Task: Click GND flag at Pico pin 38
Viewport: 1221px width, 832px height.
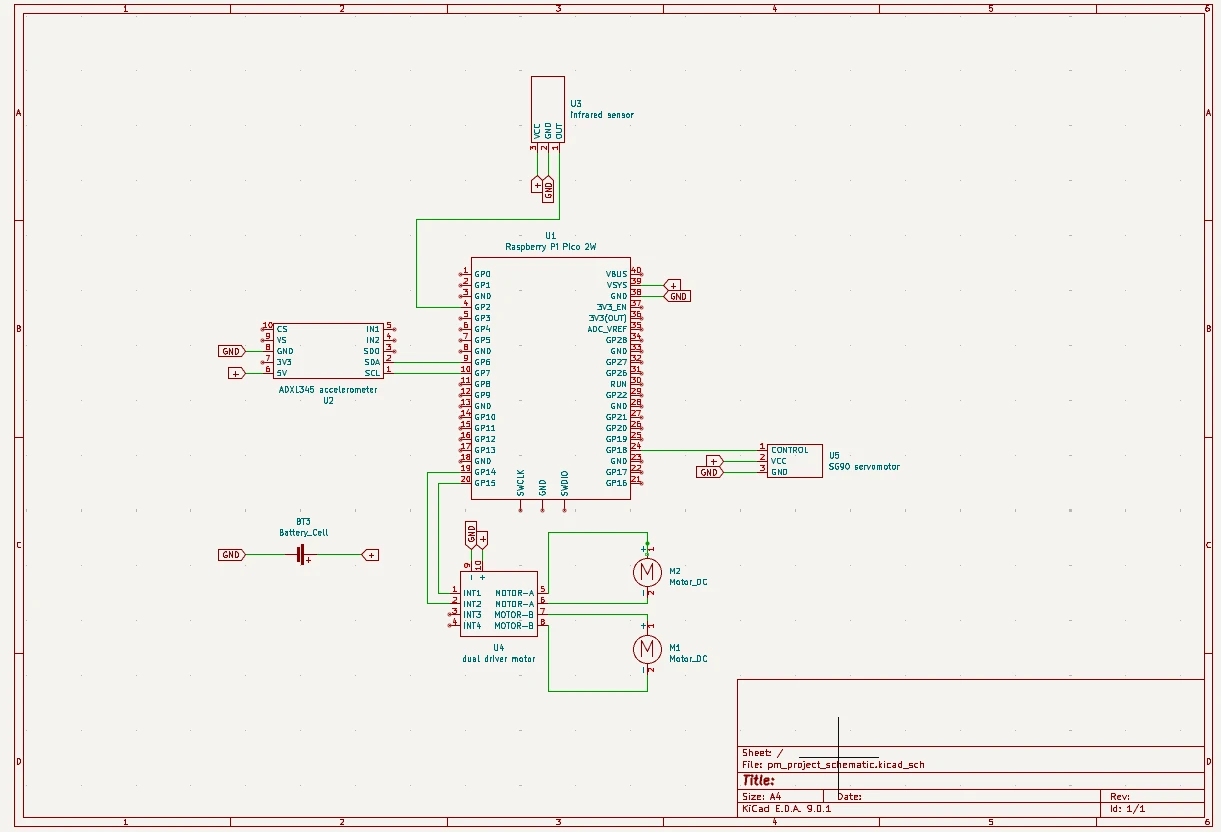Action: tap(678, 296)
